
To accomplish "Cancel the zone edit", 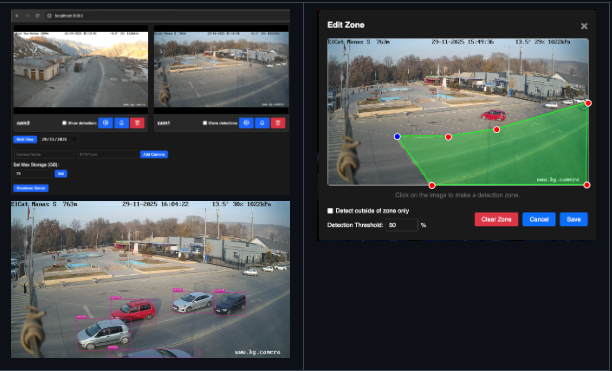I will click(x=539, y=219).
